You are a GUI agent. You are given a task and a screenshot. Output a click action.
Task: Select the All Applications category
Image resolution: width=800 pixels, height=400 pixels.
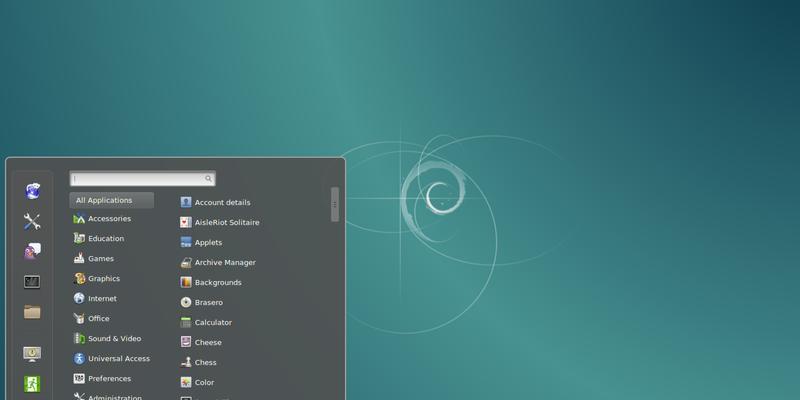point(112,200)
